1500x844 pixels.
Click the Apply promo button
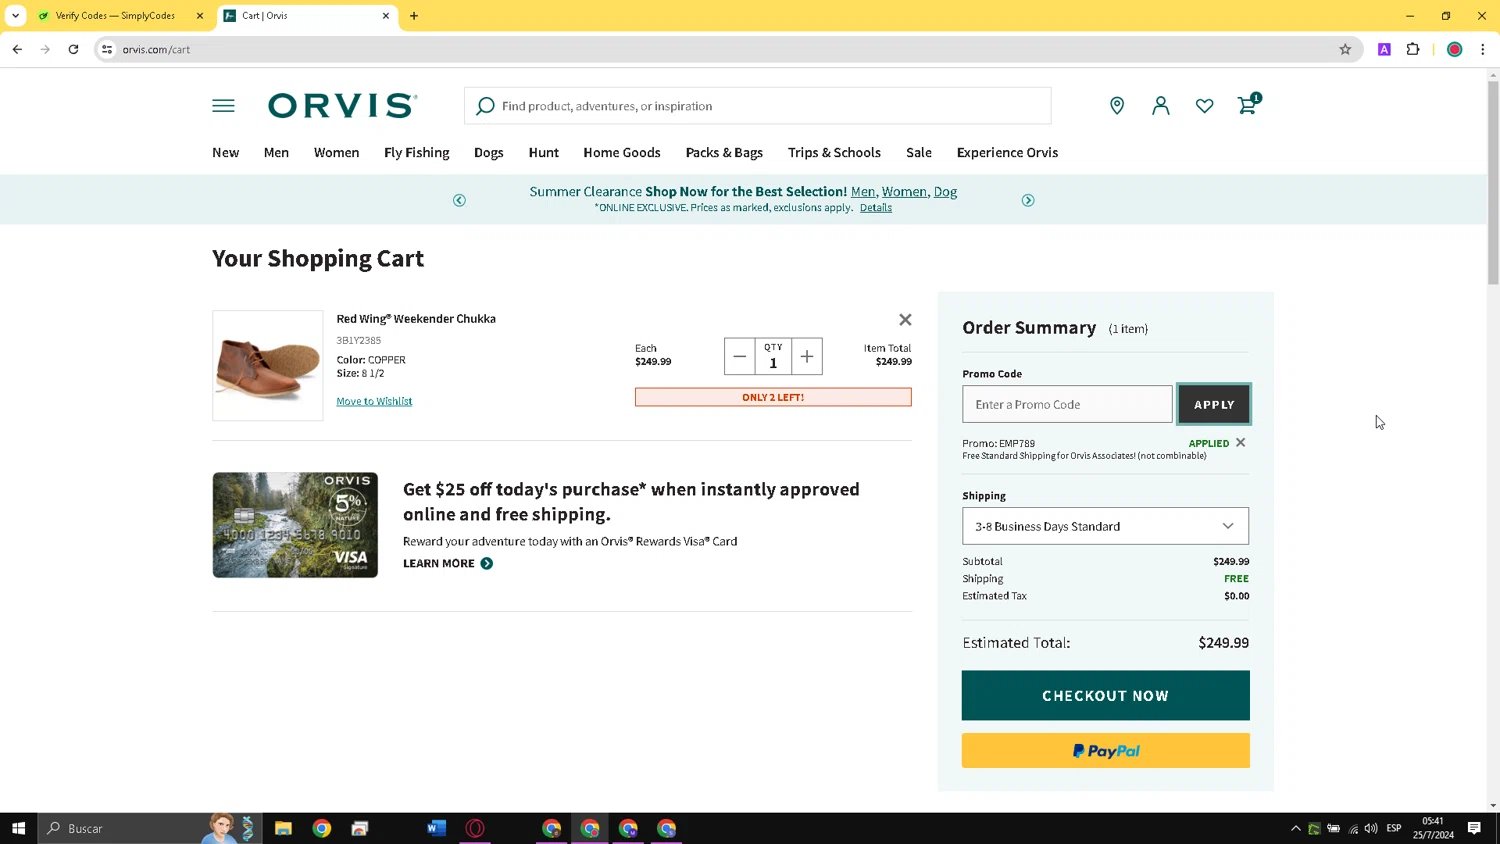coord(1214,404)
